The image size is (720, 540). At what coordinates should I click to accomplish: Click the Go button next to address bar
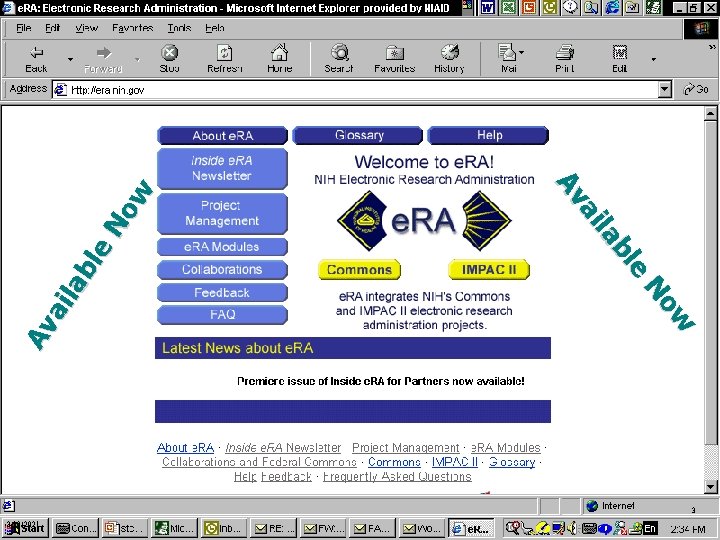click(696, 89)
